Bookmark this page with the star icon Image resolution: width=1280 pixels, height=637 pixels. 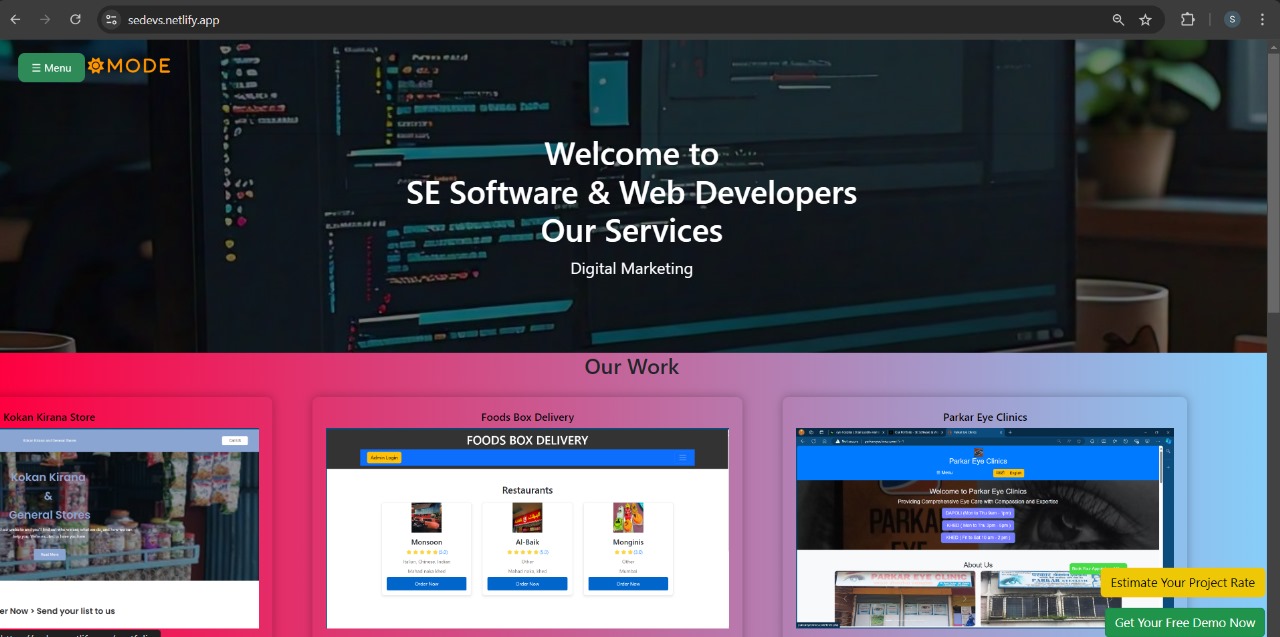(1145, 19)
